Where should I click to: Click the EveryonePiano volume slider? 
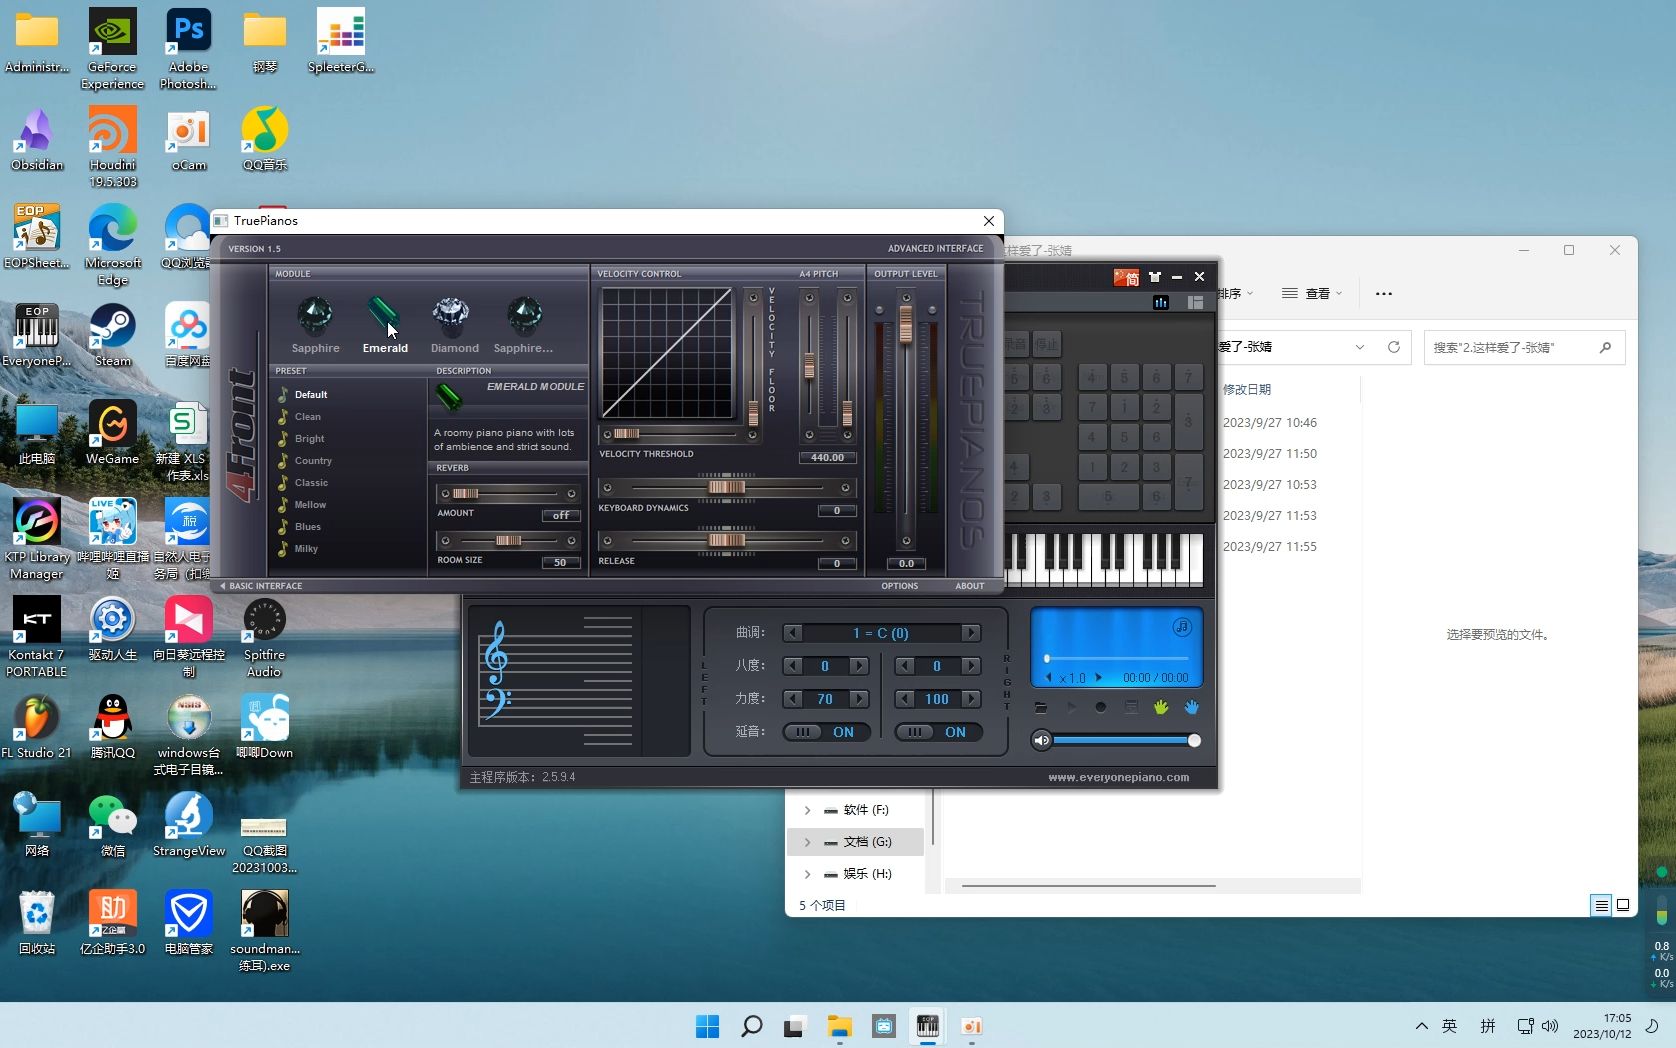(x=1125, y=741)
